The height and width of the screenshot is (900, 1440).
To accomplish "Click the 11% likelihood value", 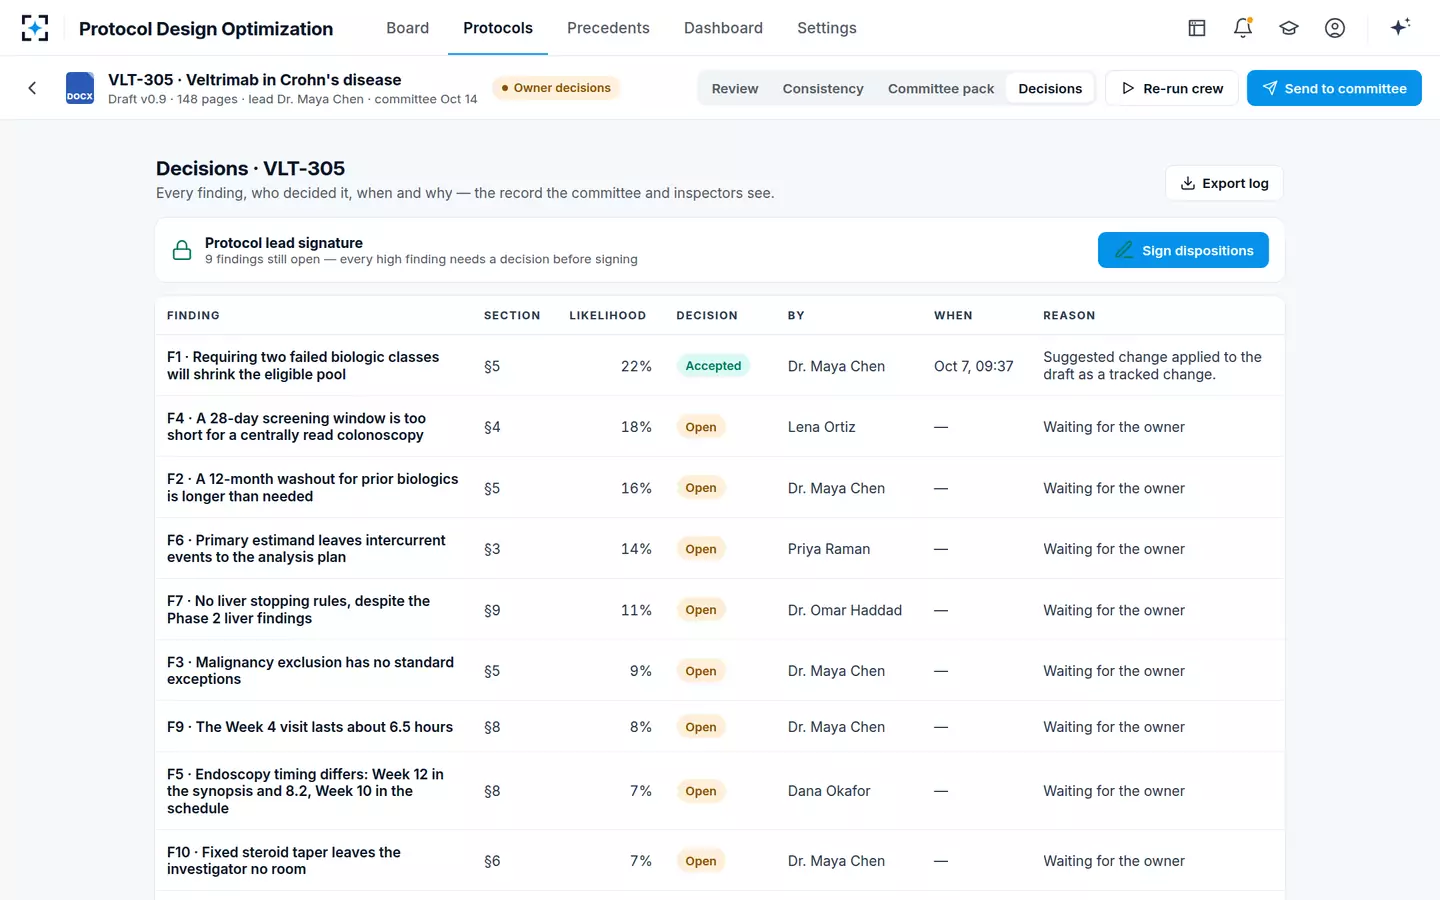I will coord(636,610).
